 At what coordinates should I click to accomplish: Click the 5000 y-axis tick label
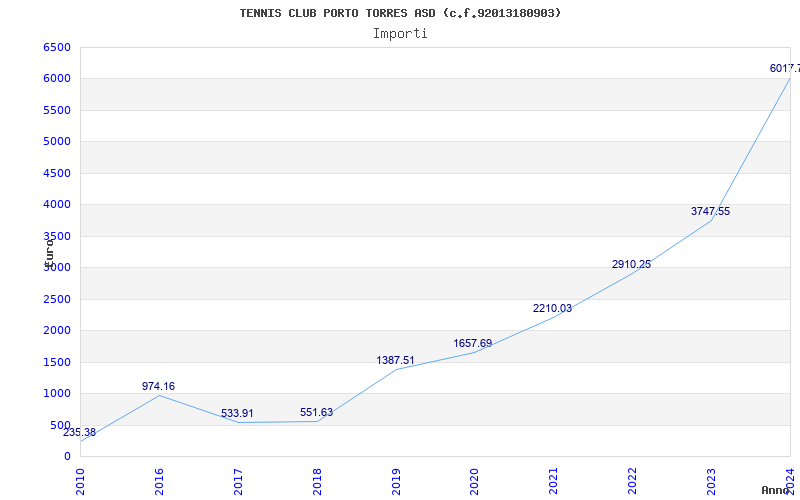(x=57, y=141)
